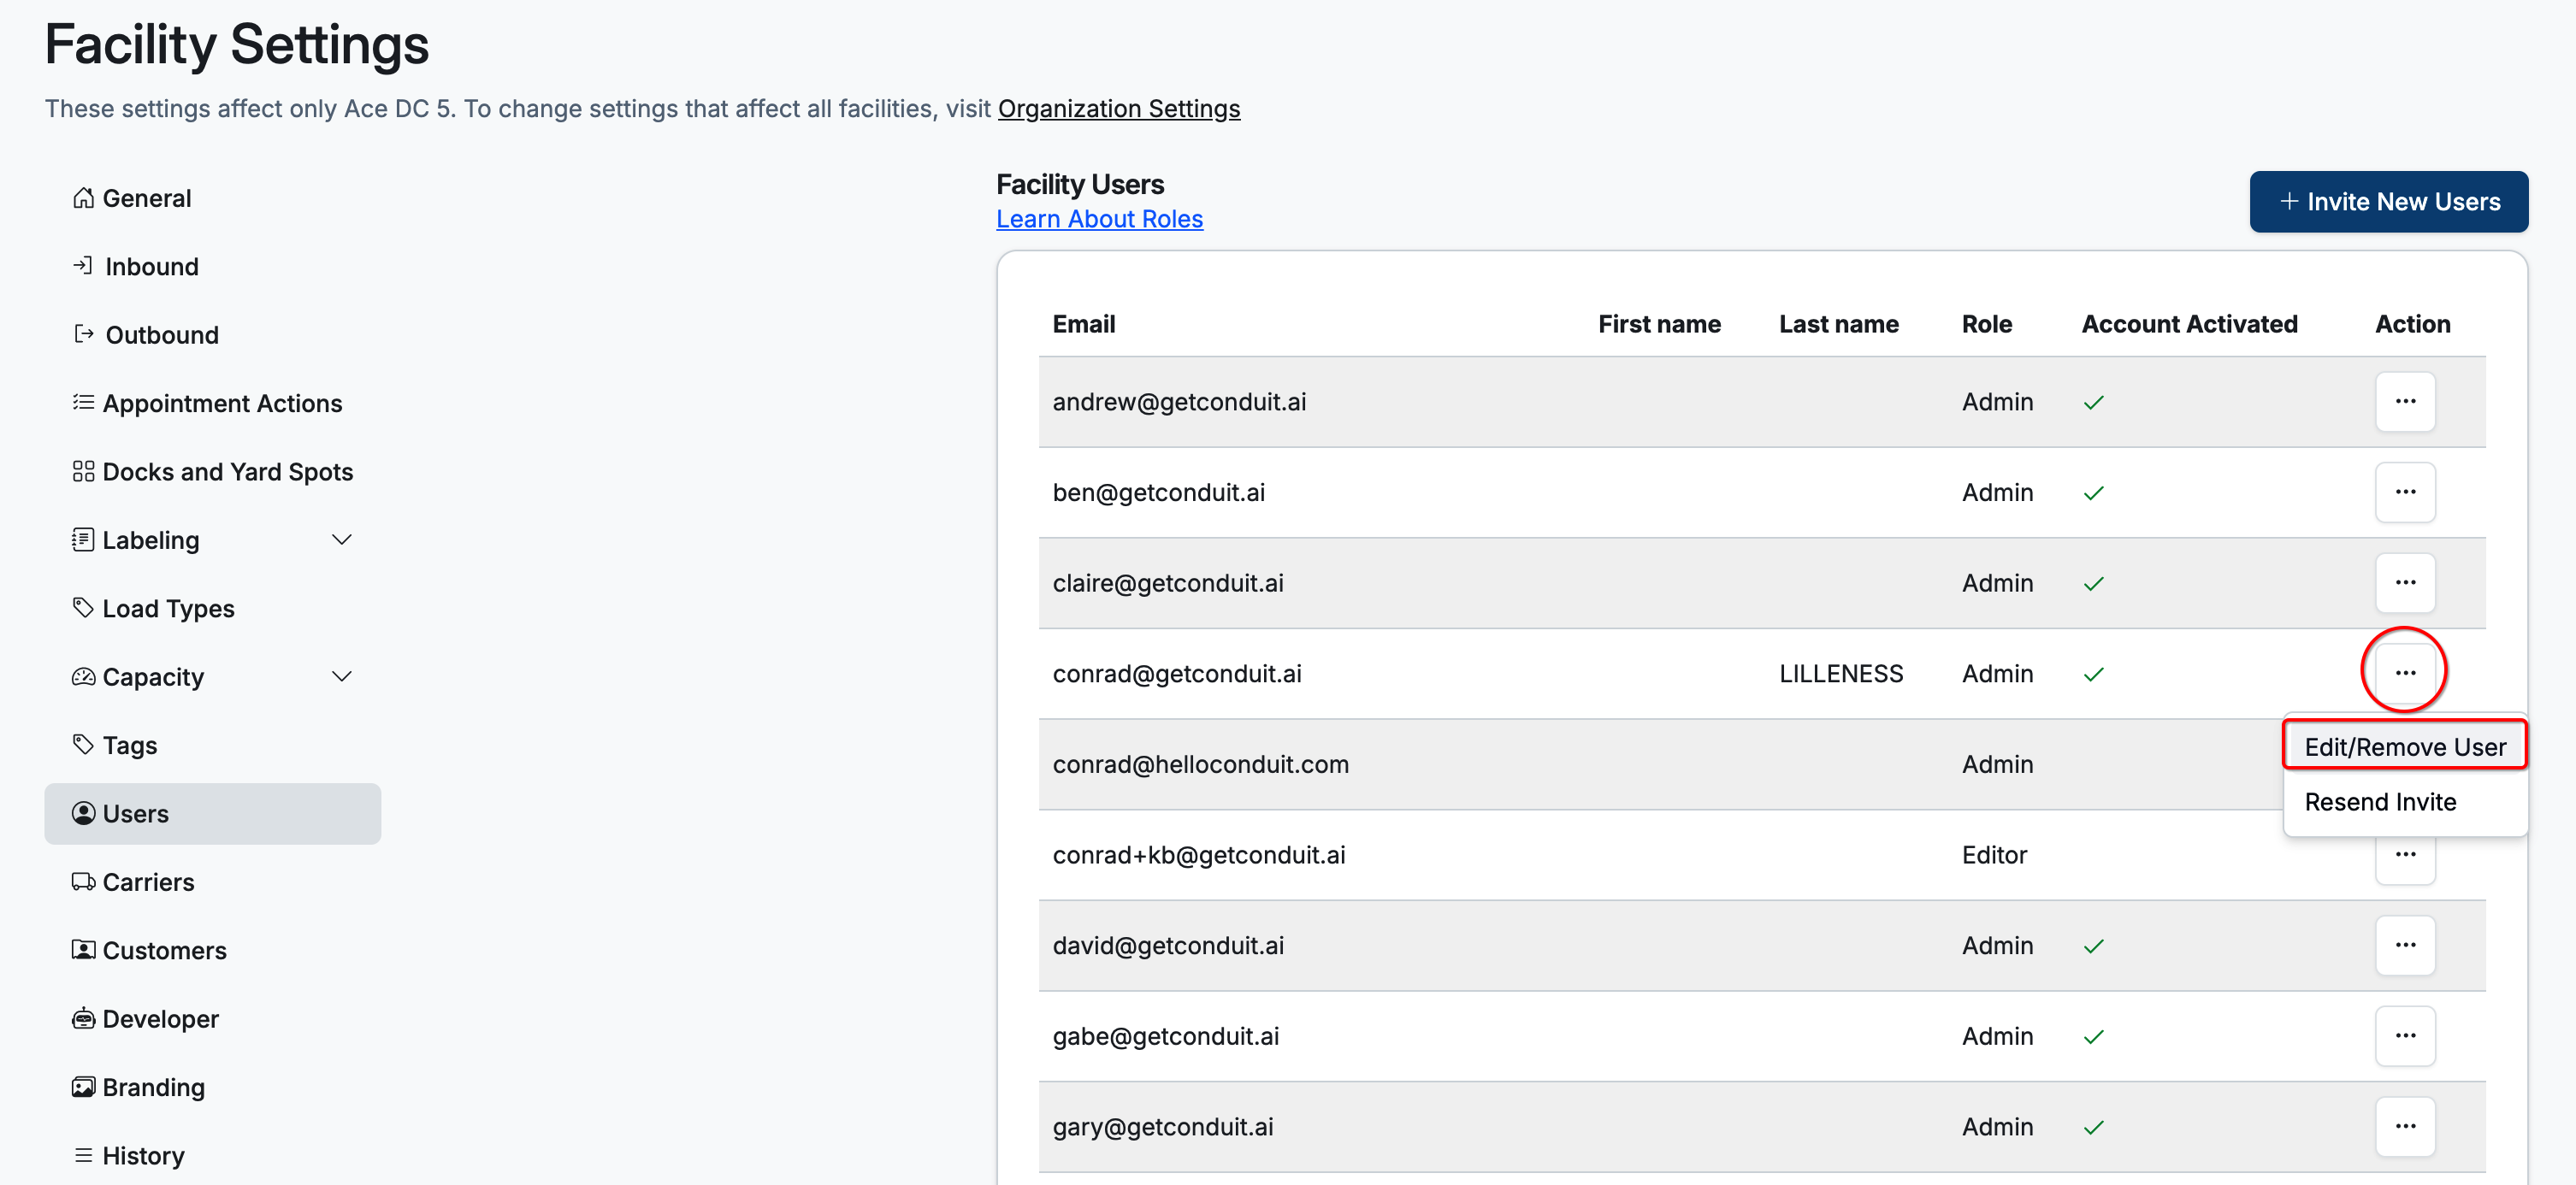Open three-dot menu for gary@getconduit.ai
This screenshot has width=2576, height=1185.
2405,1127
